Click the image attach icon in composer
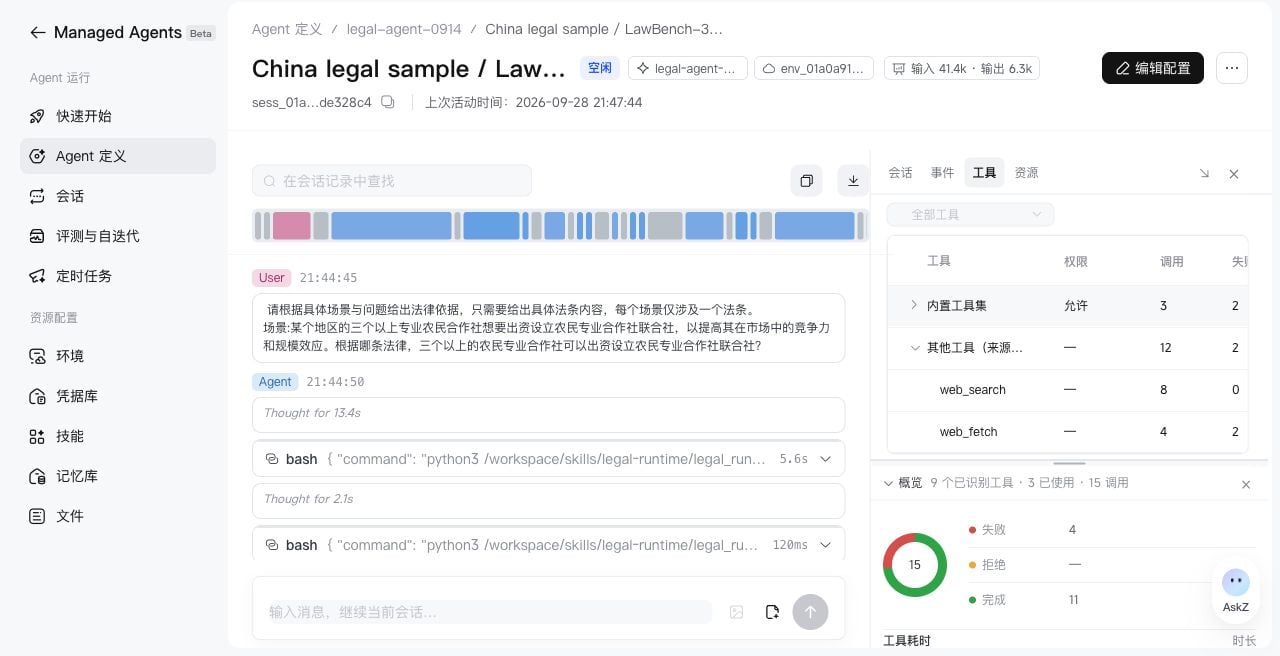This screenshot has height=656, width=1280. [737, 612]
